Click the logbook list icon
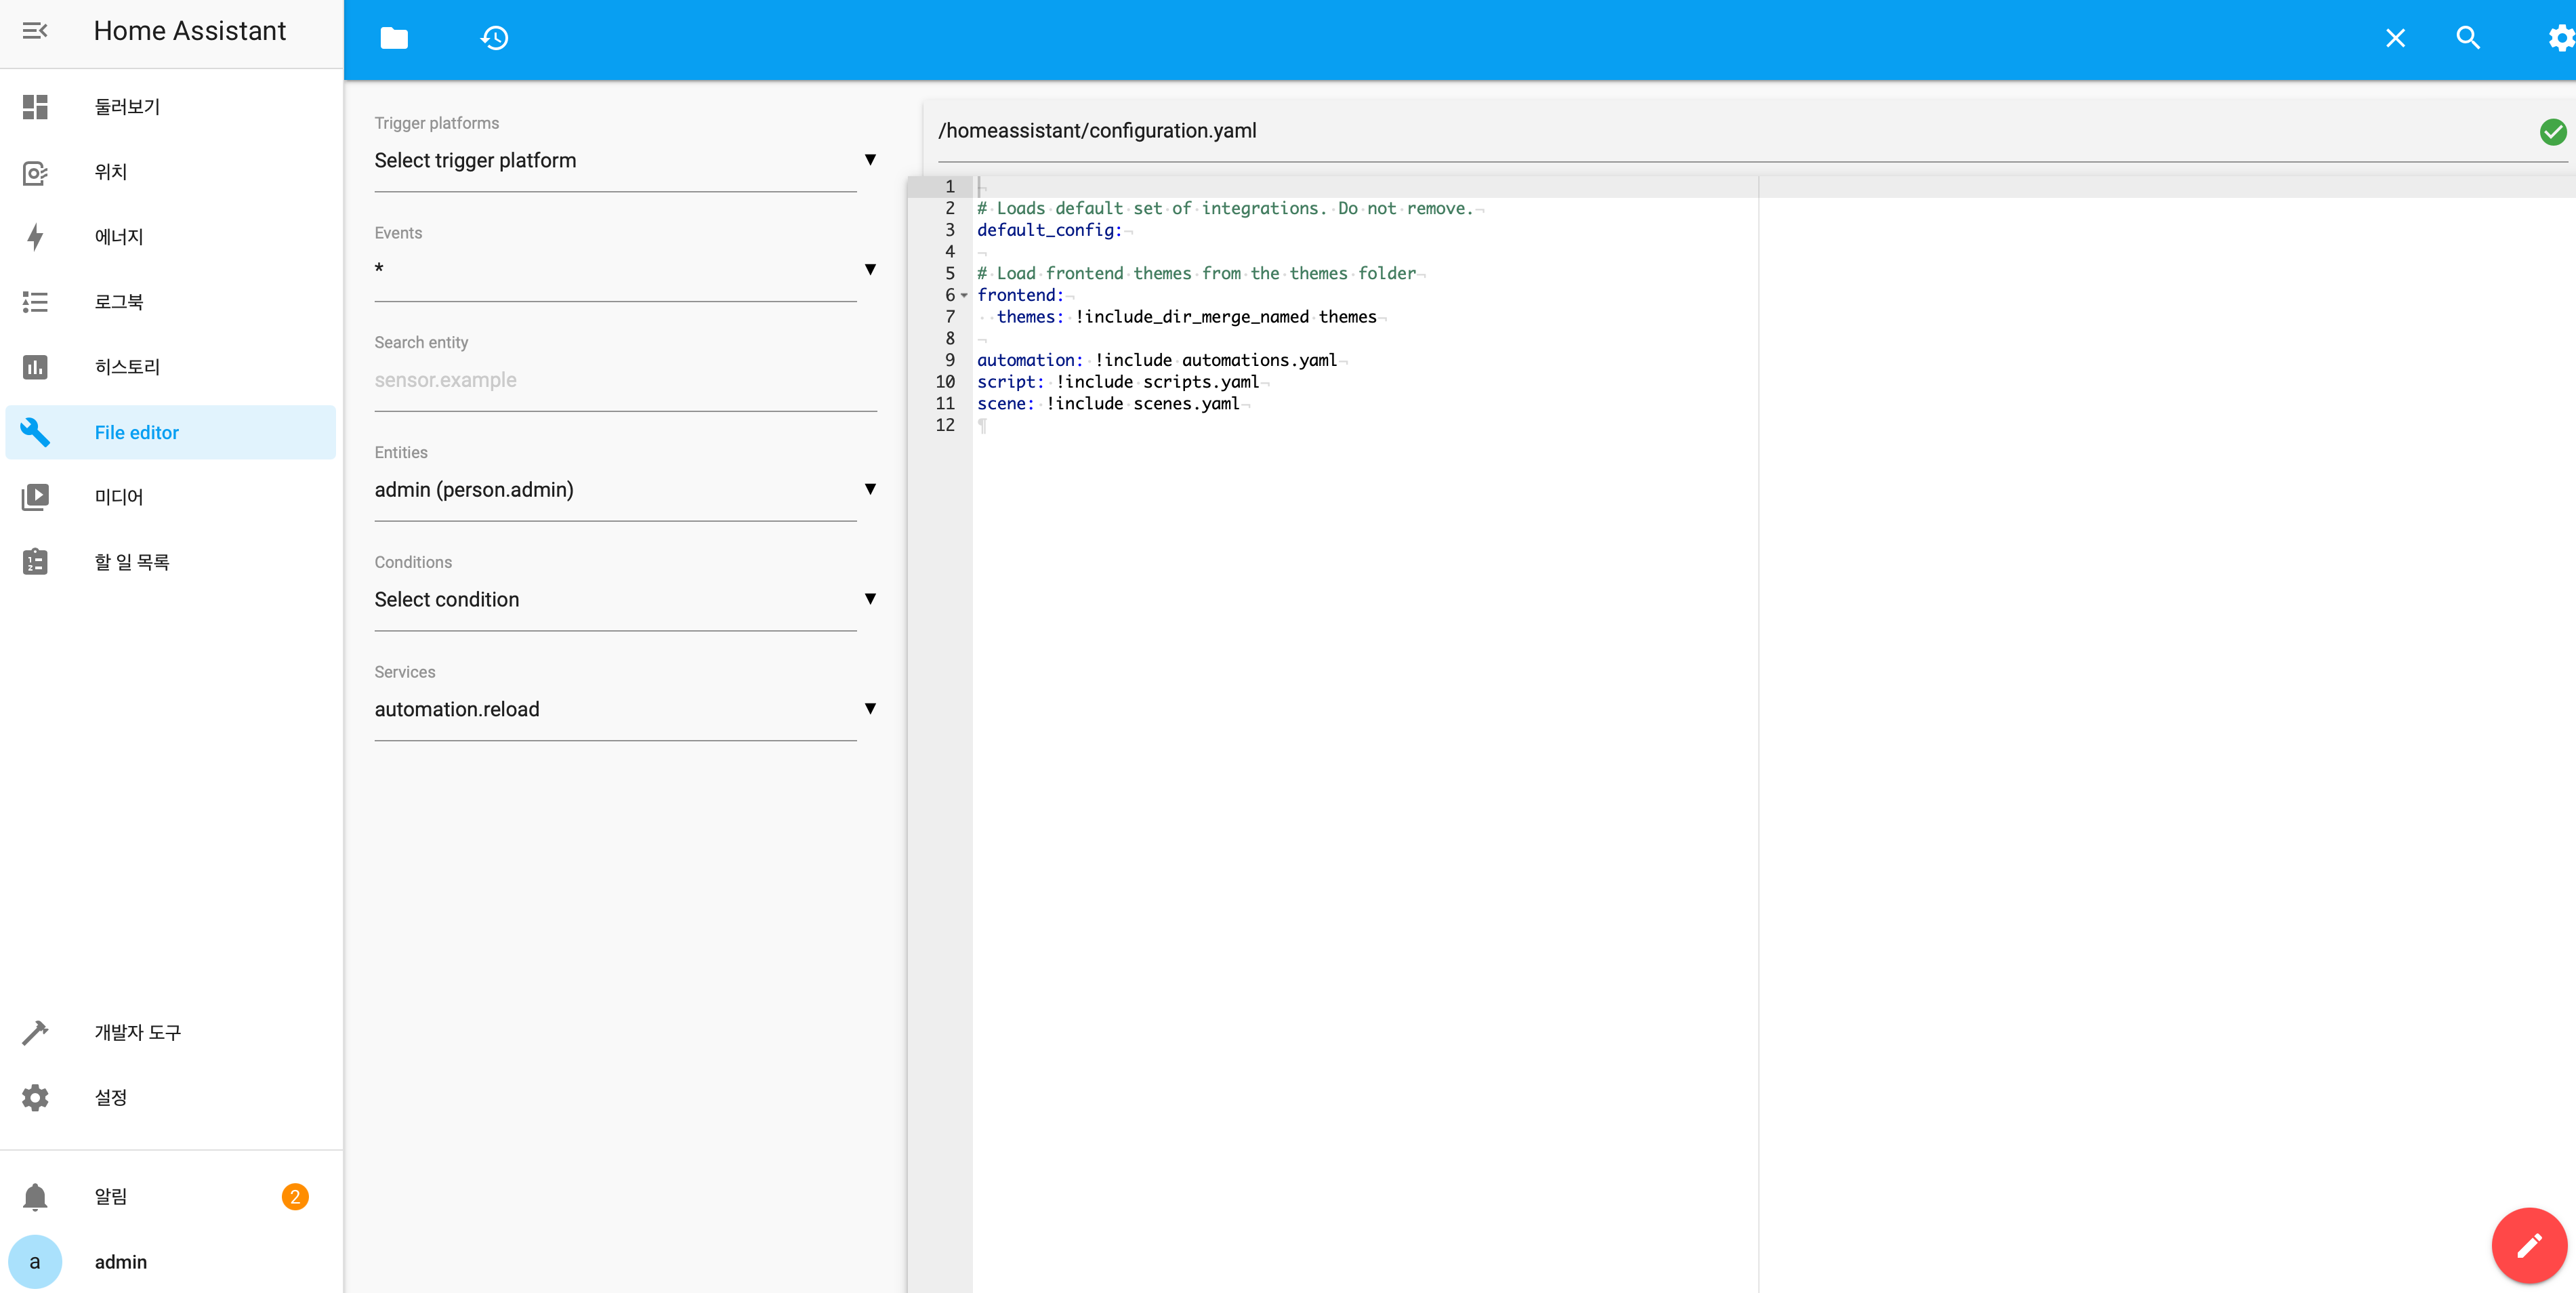 pos(35,302)
